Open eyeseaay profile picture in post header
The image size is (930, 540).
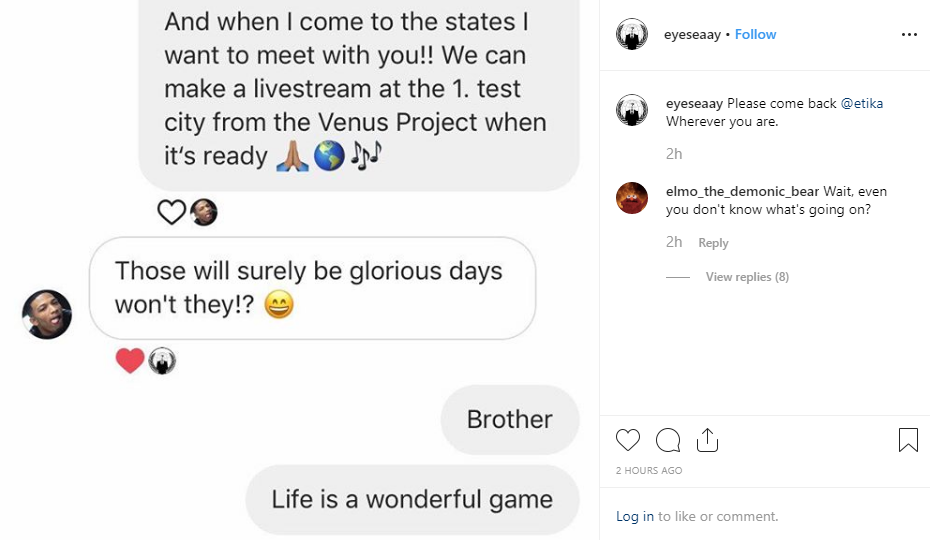pos(632,34)
